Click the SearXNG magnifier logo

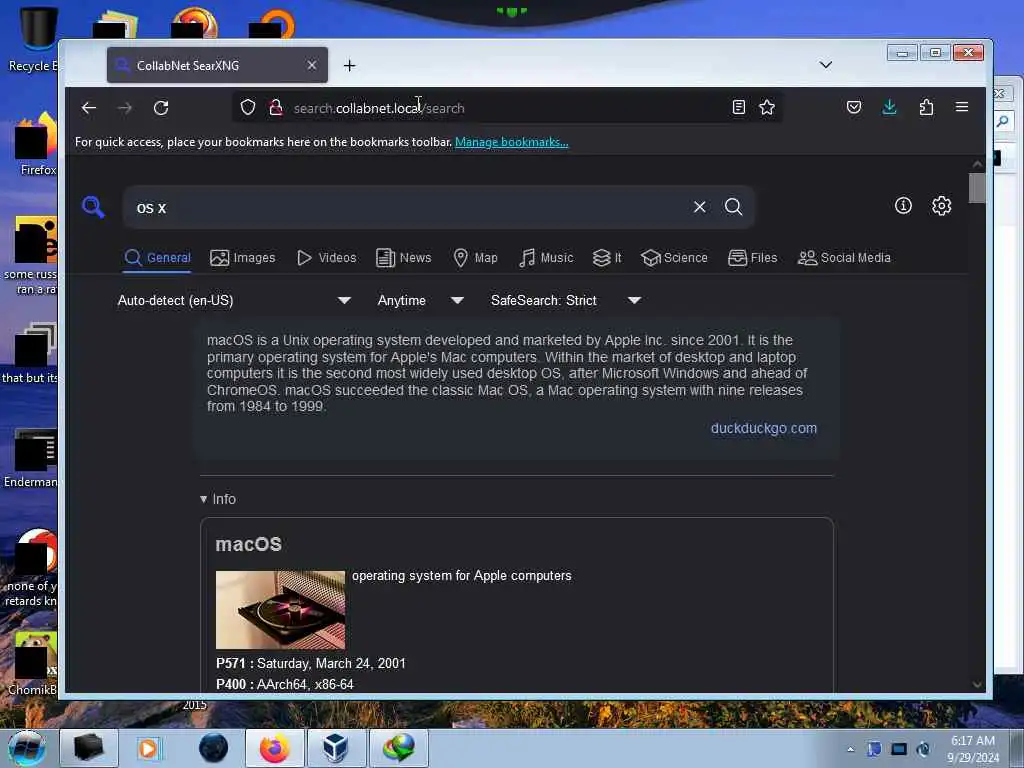coord(93,207)
